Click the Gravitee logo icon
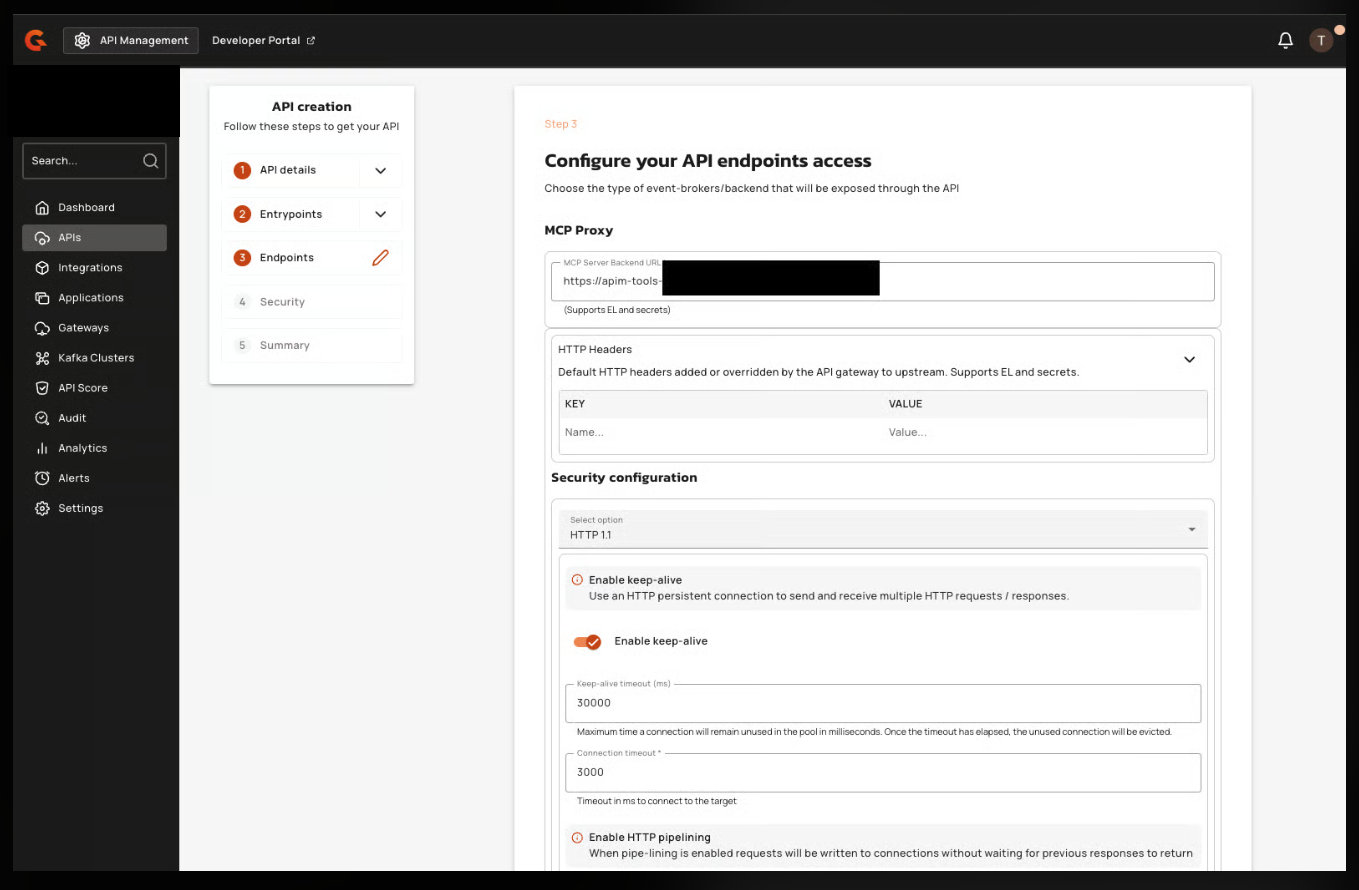This screenshot has height=890, width=1359. point(36,40)
